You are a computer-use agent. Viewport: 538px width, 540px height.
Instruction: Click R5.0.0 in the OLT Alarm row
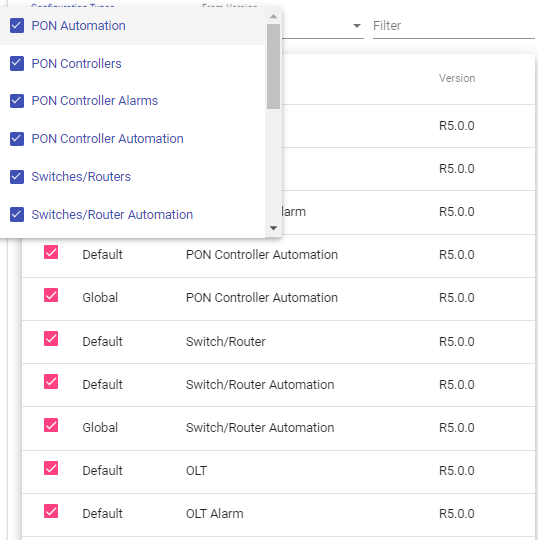(457, 514)
